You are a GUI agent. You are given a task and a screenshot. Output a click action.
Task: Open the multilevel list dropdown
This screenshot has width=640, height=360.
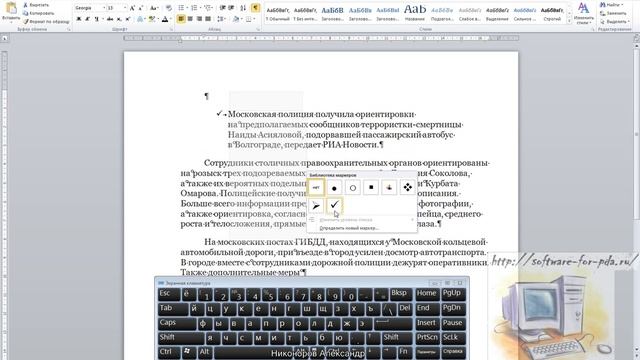pyautogui.click(x=208, y=8)
